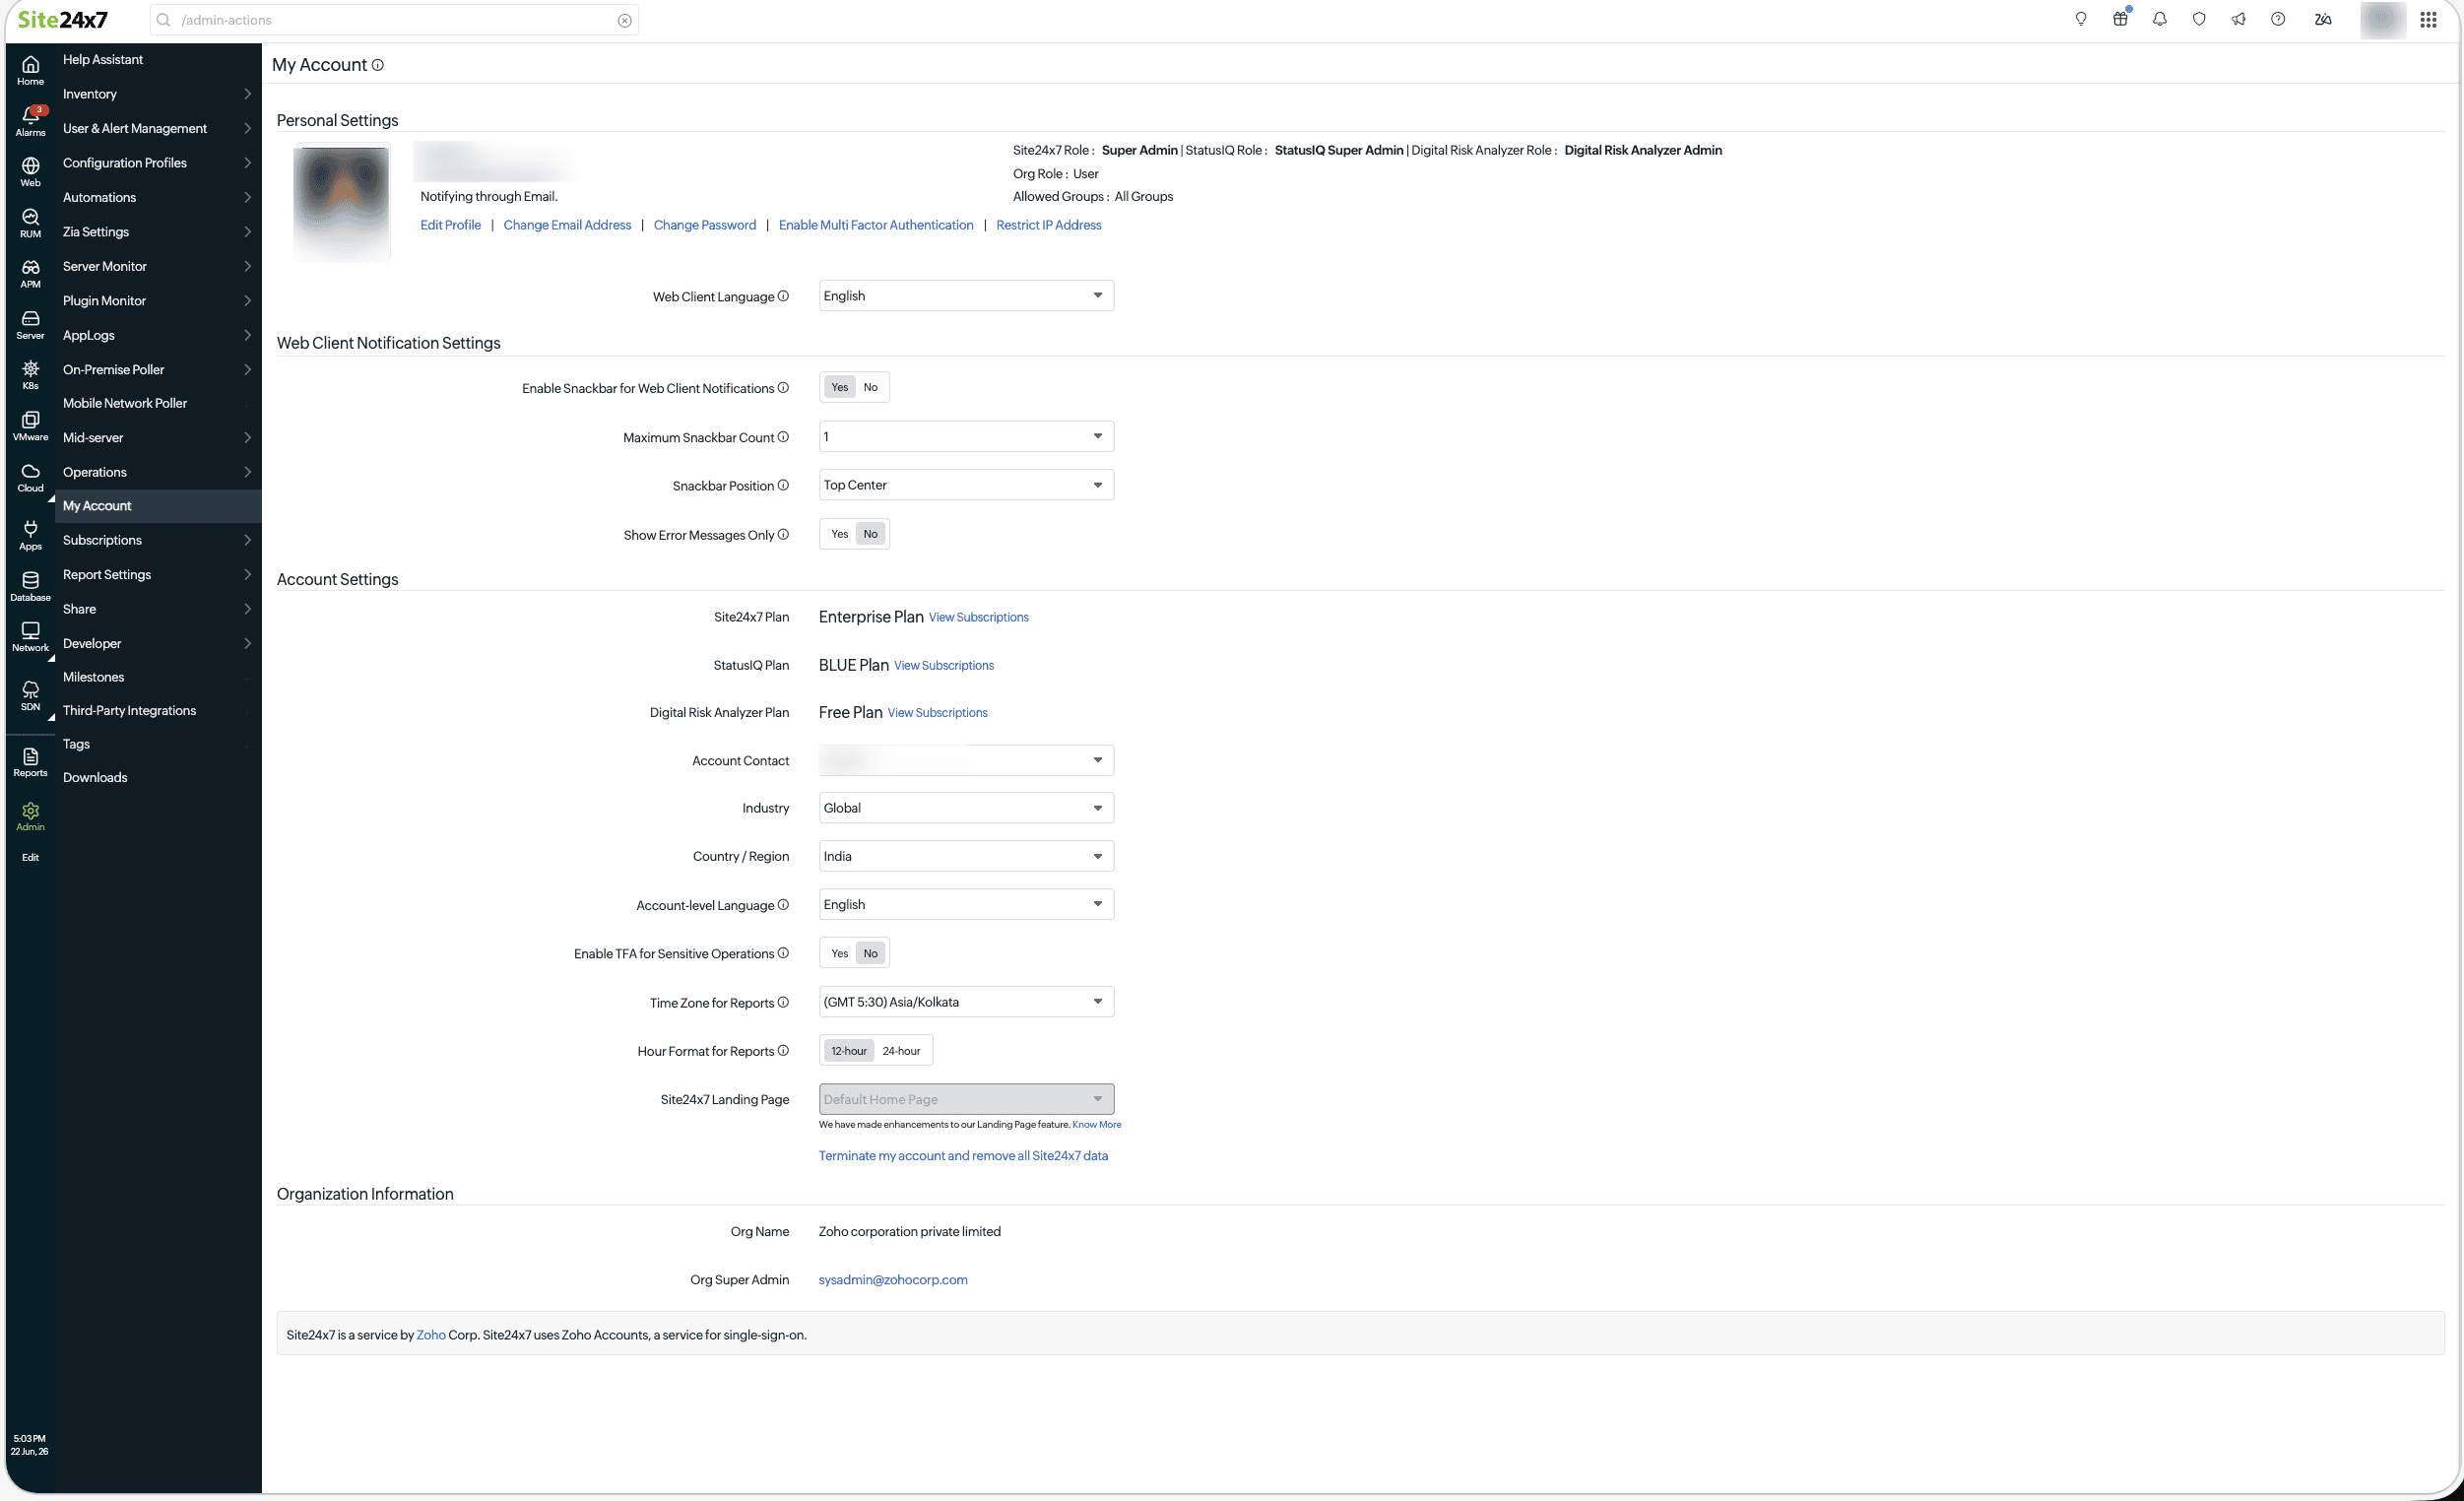Go to the Home section in the left rail
The image size is (2464, 1501).
click(30, 70)
